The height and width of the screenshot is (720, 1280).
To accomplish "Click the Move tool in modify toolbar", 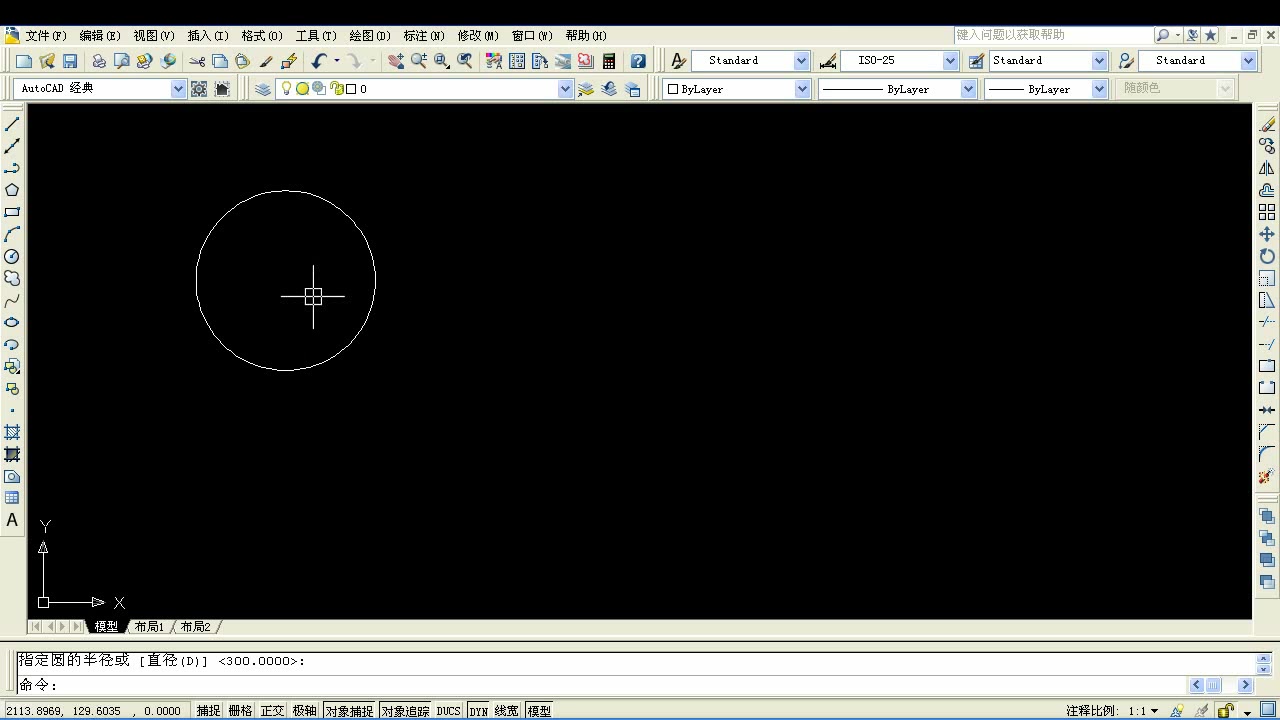I will pos(1267,234).
